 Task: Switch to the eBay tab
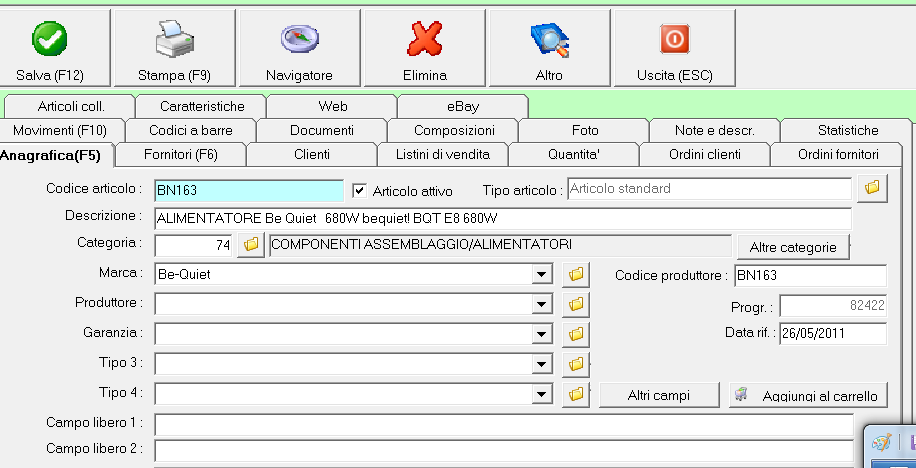463,106
